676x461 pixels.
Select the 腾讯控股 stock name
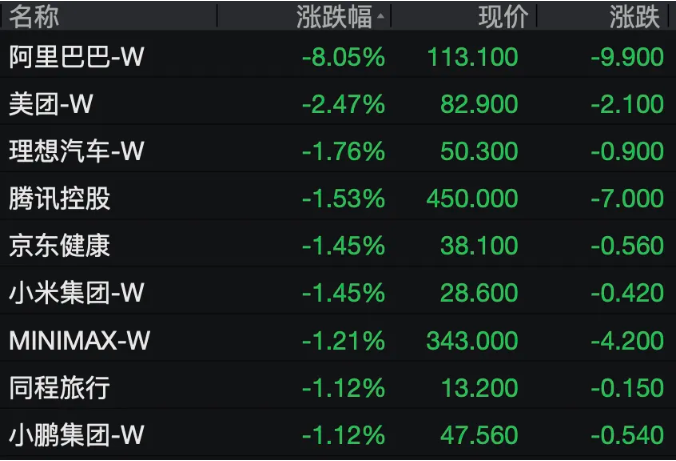point(59,198)
